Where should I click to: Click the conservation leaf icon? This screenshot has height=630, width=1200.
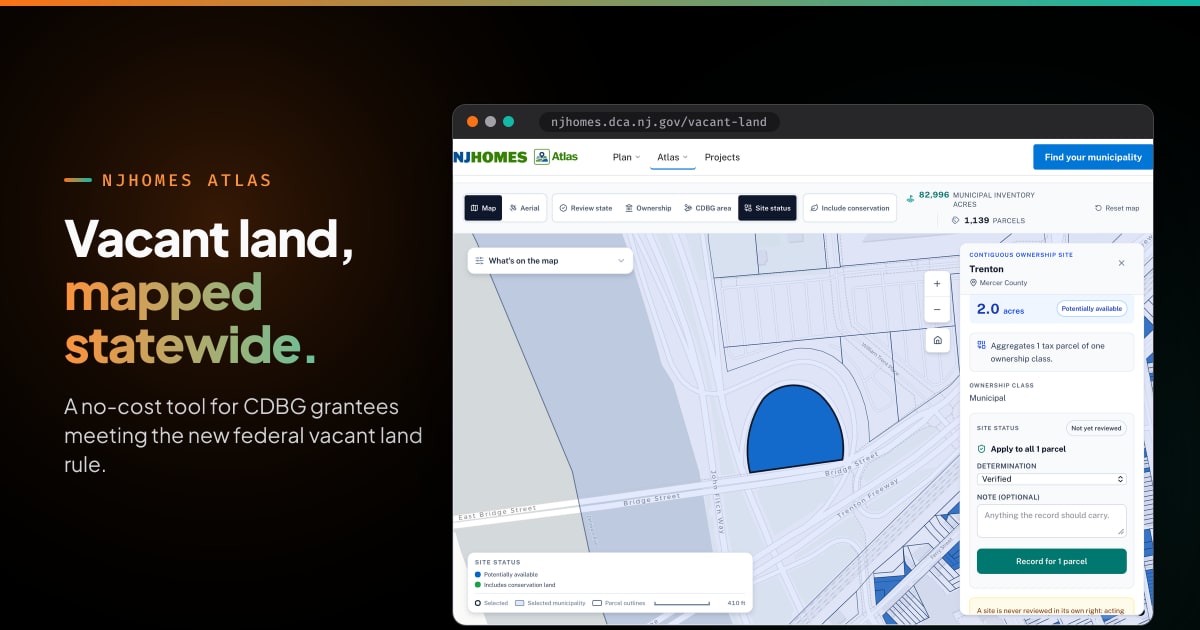[813, 208]
